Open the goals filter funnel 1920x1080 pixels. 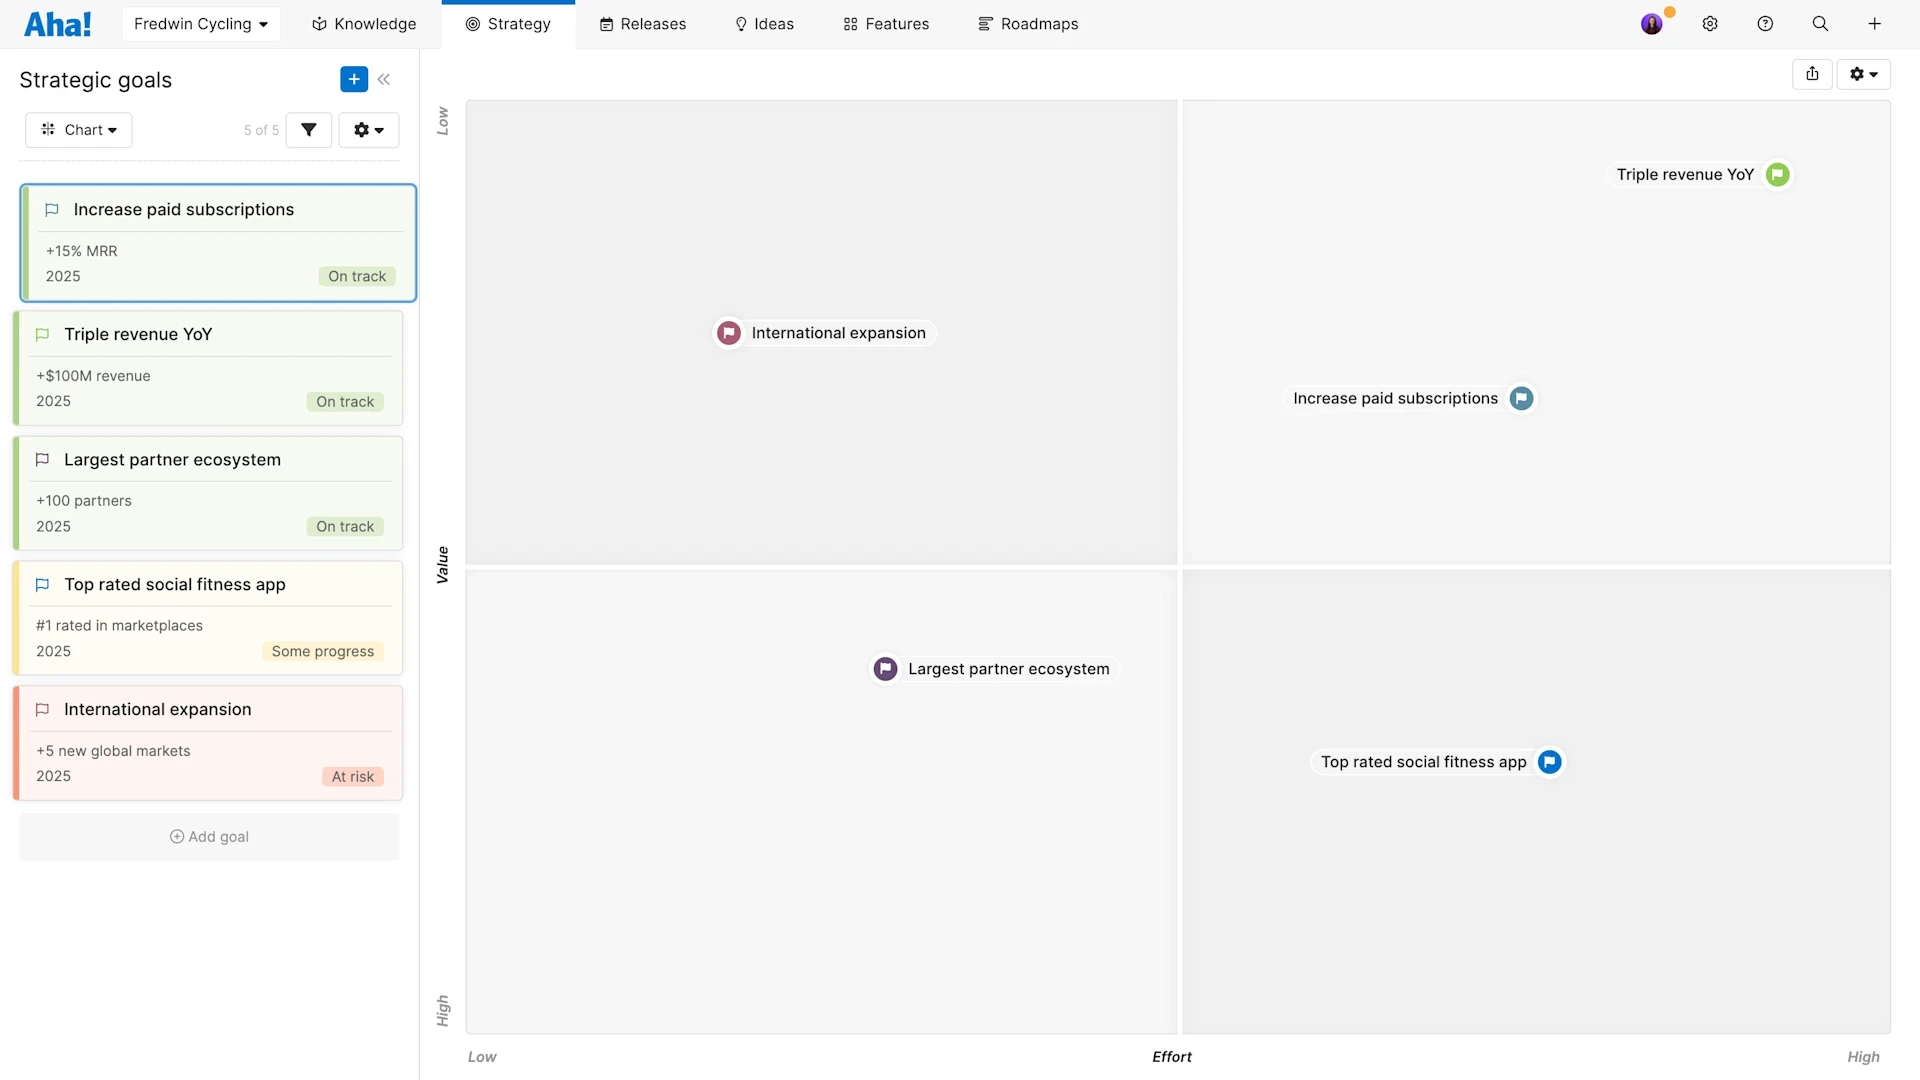(309, 130)
